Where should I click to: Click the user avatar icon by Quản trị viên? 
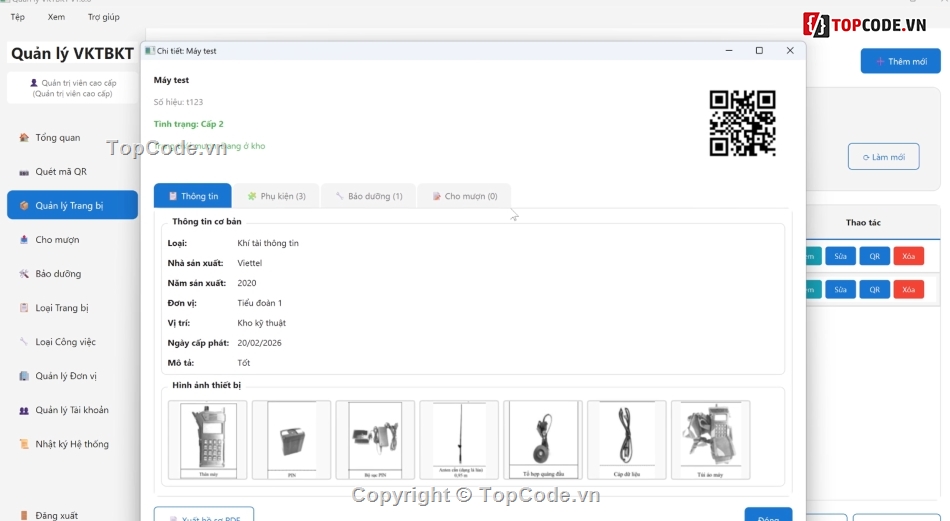pos(34,83)
